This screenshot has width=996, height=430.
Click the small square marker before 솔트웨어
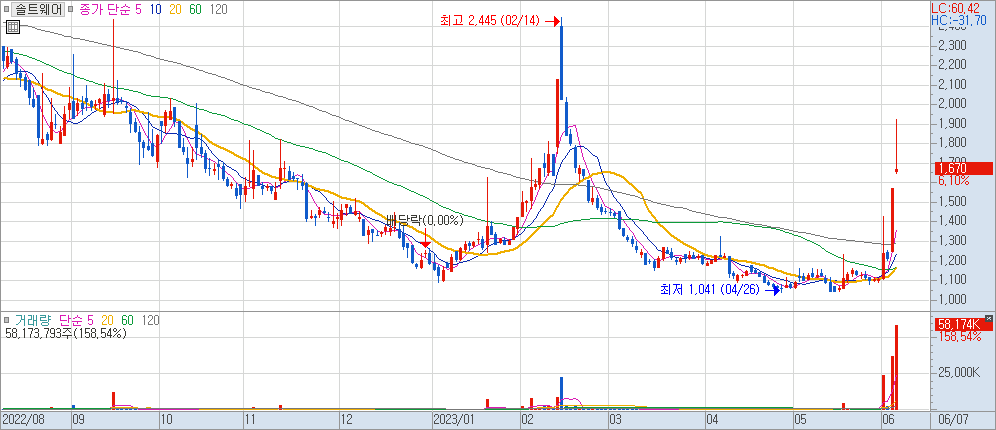7,10
